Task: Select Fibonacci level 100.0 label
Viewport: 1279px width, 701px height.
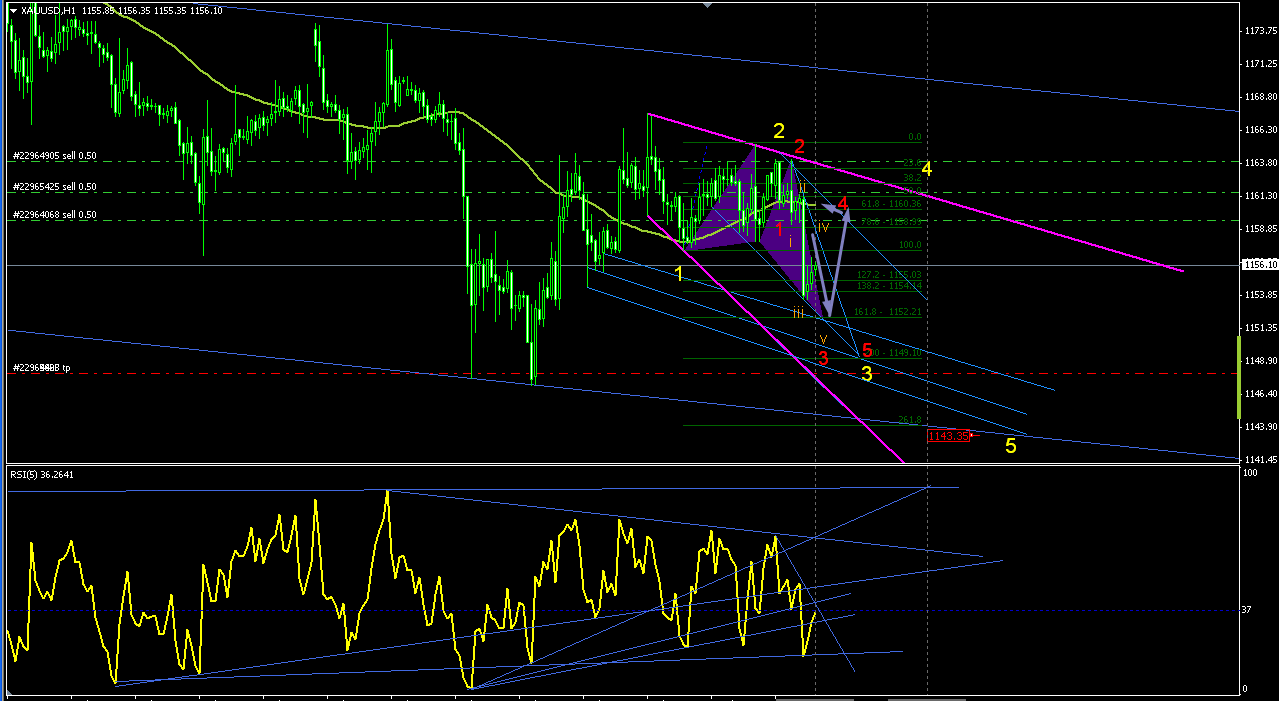Action: (910, 245)
